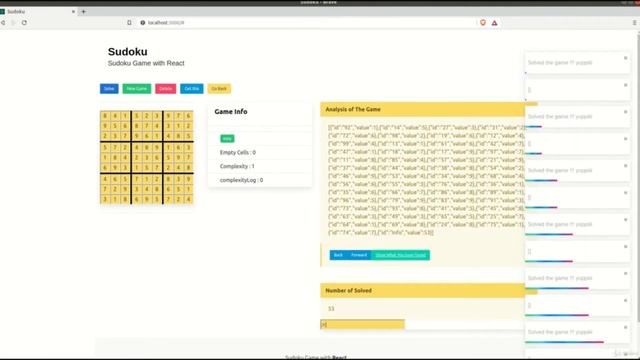
Task: Click the 'Sudoku' page title
Action: point(128,51)
